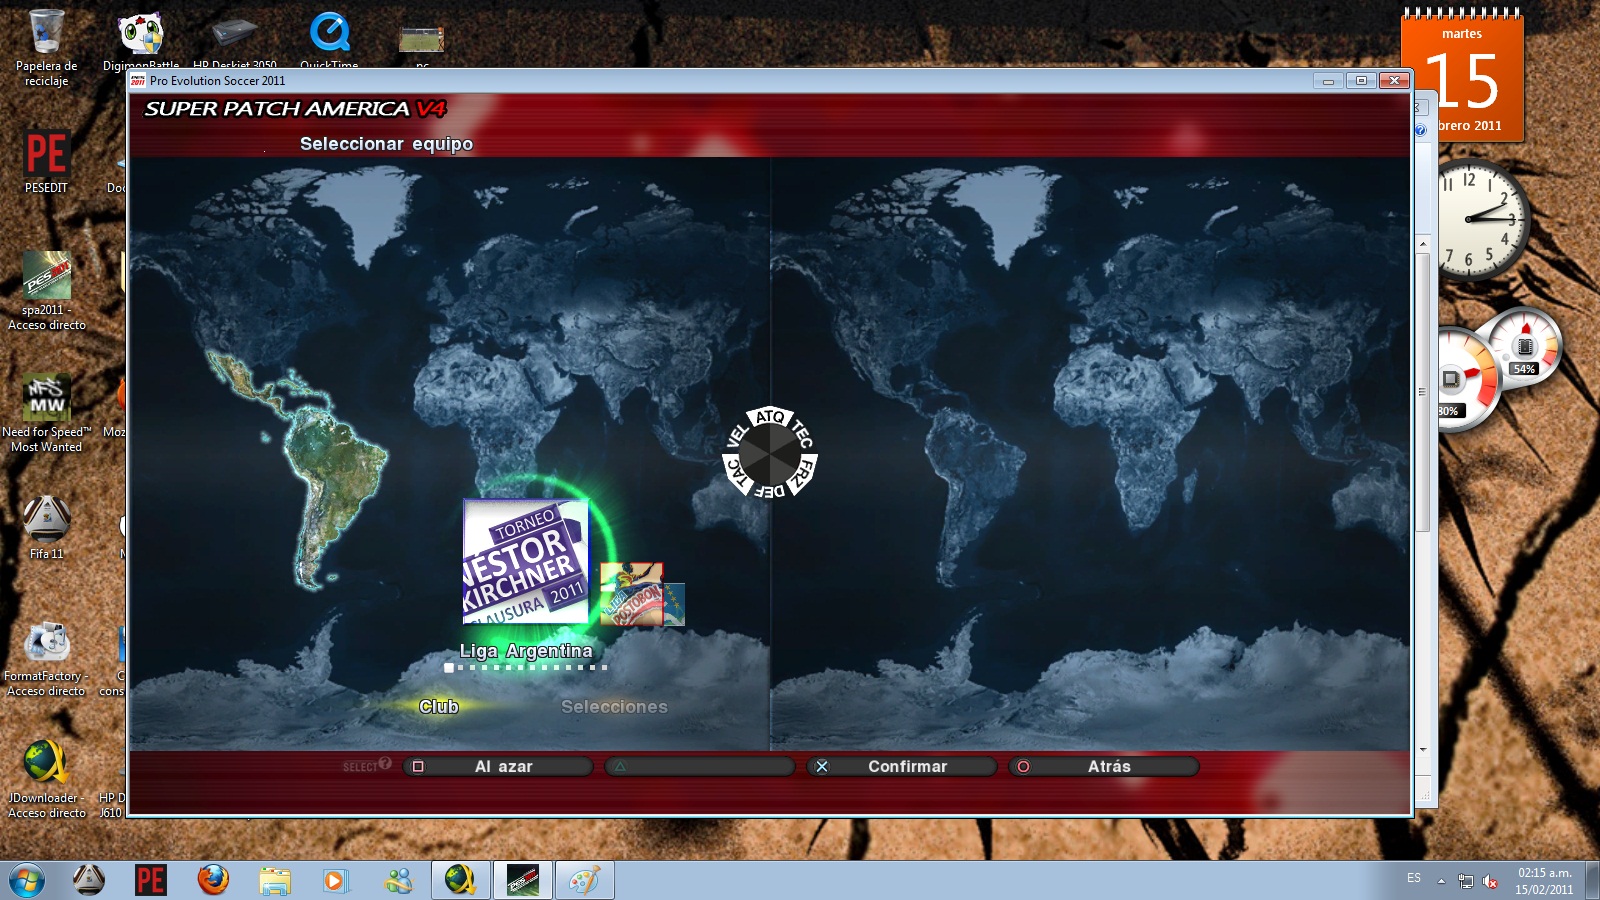The width and height of the screenshot is (1600, 900).
Task: Select the QuickTime desktop shortcut
Action: coord(329,42)
